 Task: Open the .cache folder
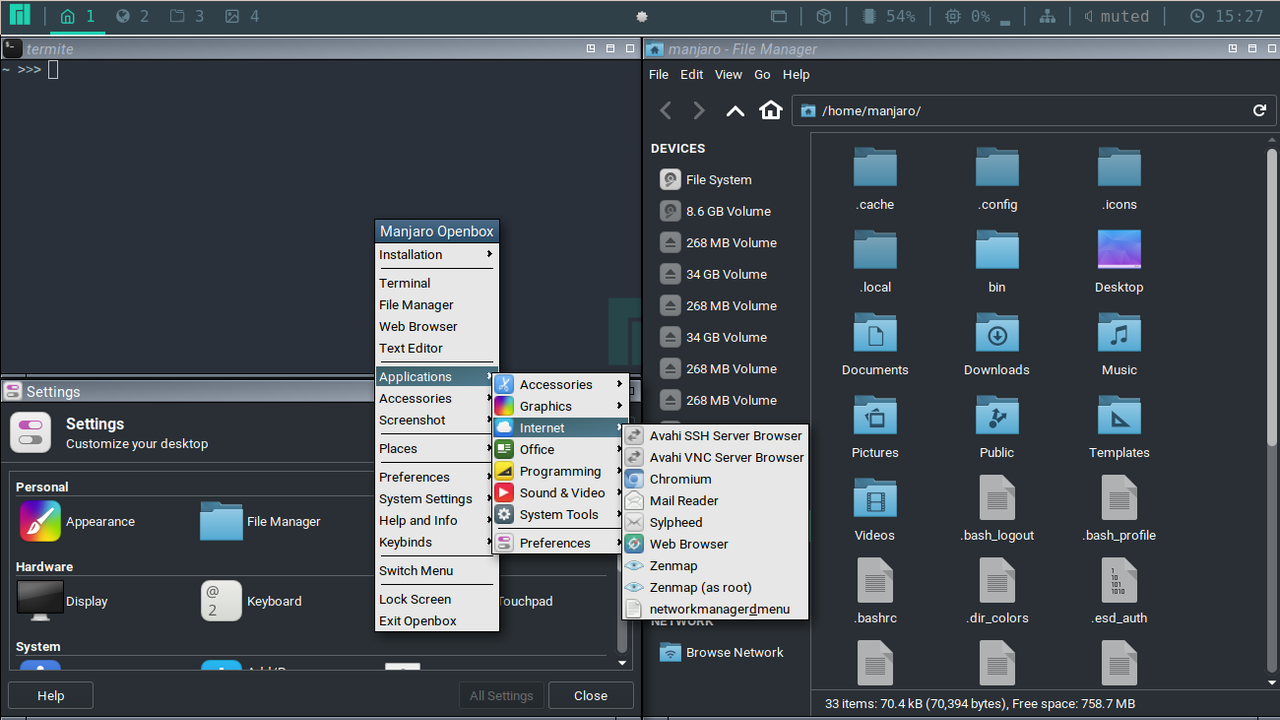point(875,180)
